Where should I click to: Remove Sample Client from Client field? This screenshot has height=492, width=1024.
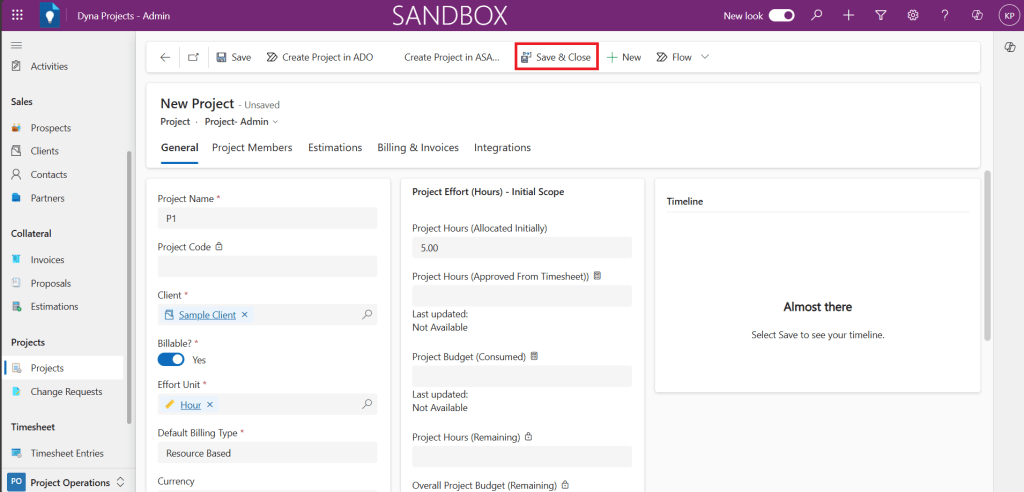point(245,315)
